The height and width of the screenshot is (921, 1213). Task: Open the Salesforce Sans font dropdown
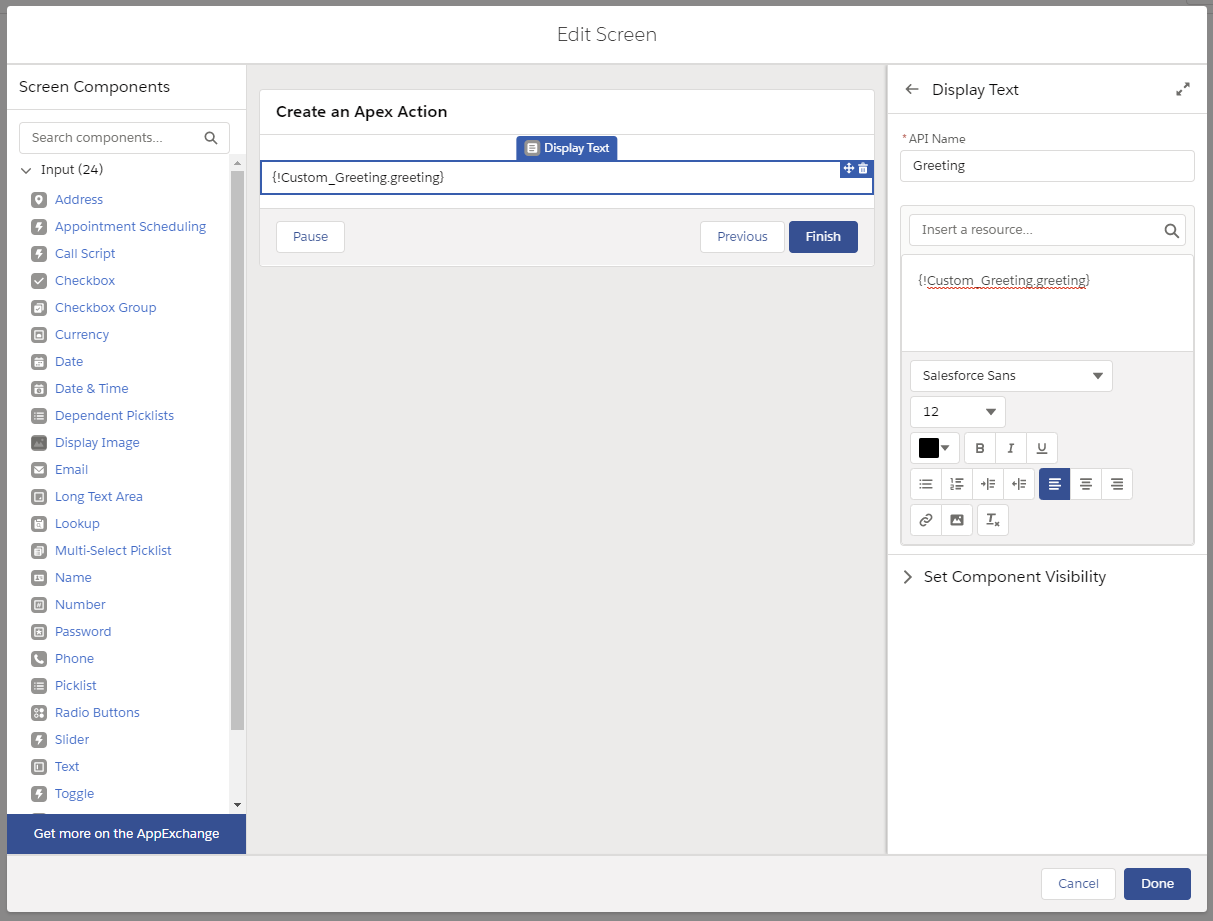click(x=1010, y=375)
